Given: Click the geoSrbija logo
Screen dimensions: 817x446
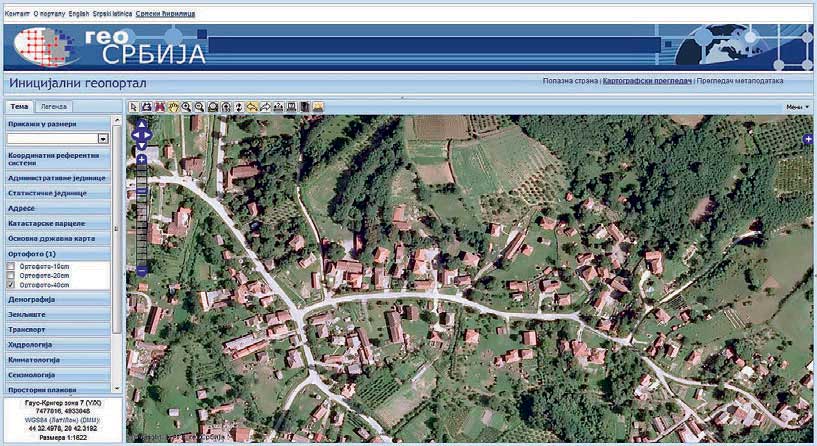Looking at the screenshot, I should 109,47.
